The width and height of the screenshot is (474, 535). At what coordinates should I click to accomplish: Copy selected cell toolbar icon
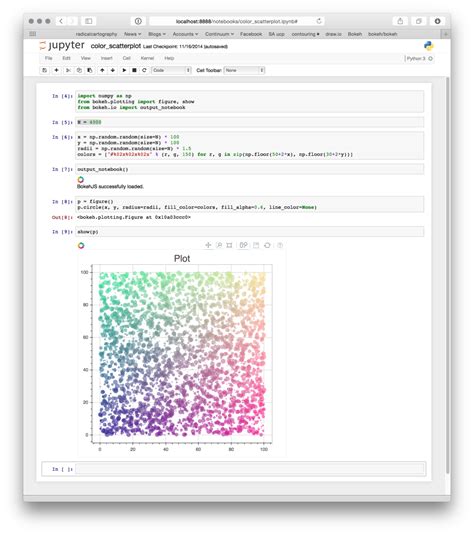[x=79, y=70]
